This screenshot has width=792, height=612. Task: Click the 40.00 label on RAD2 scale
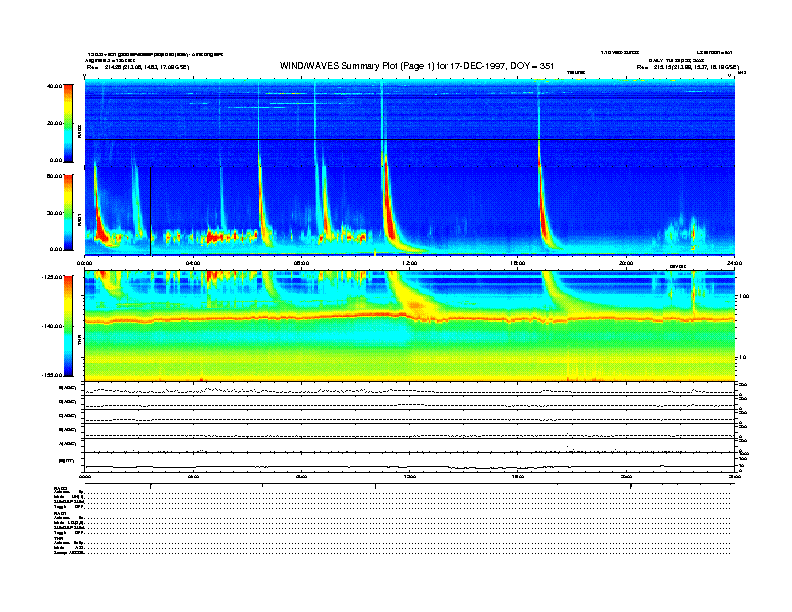pyautogui.click(x=54, y=86)
